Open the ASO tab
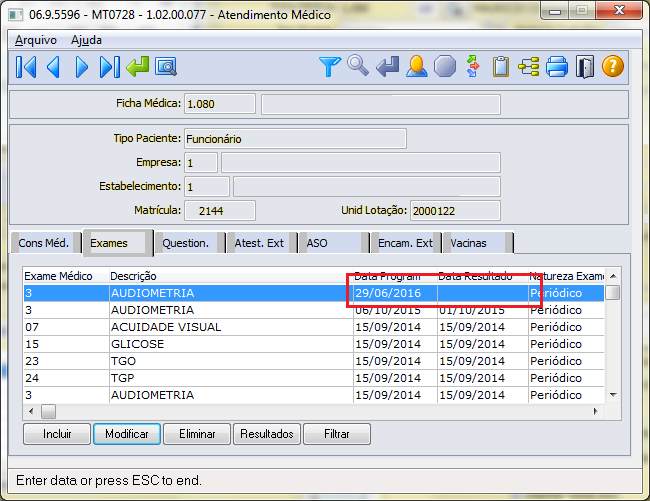 pyautogui.click(x=335, y=243)
